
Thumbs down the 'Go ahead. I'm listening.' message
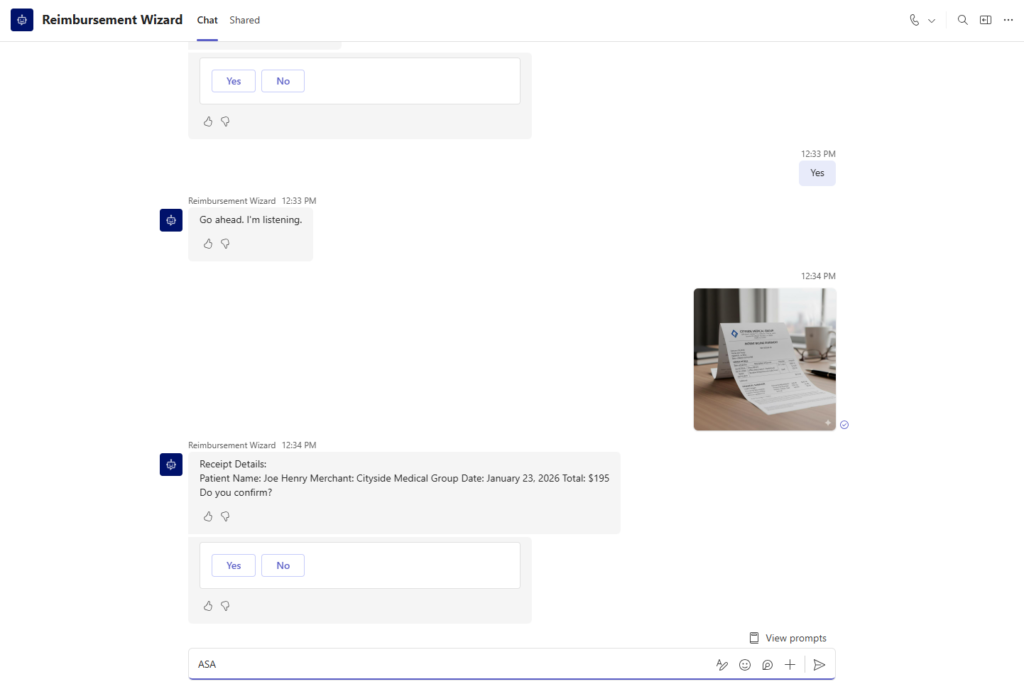(x=225, y=243)
